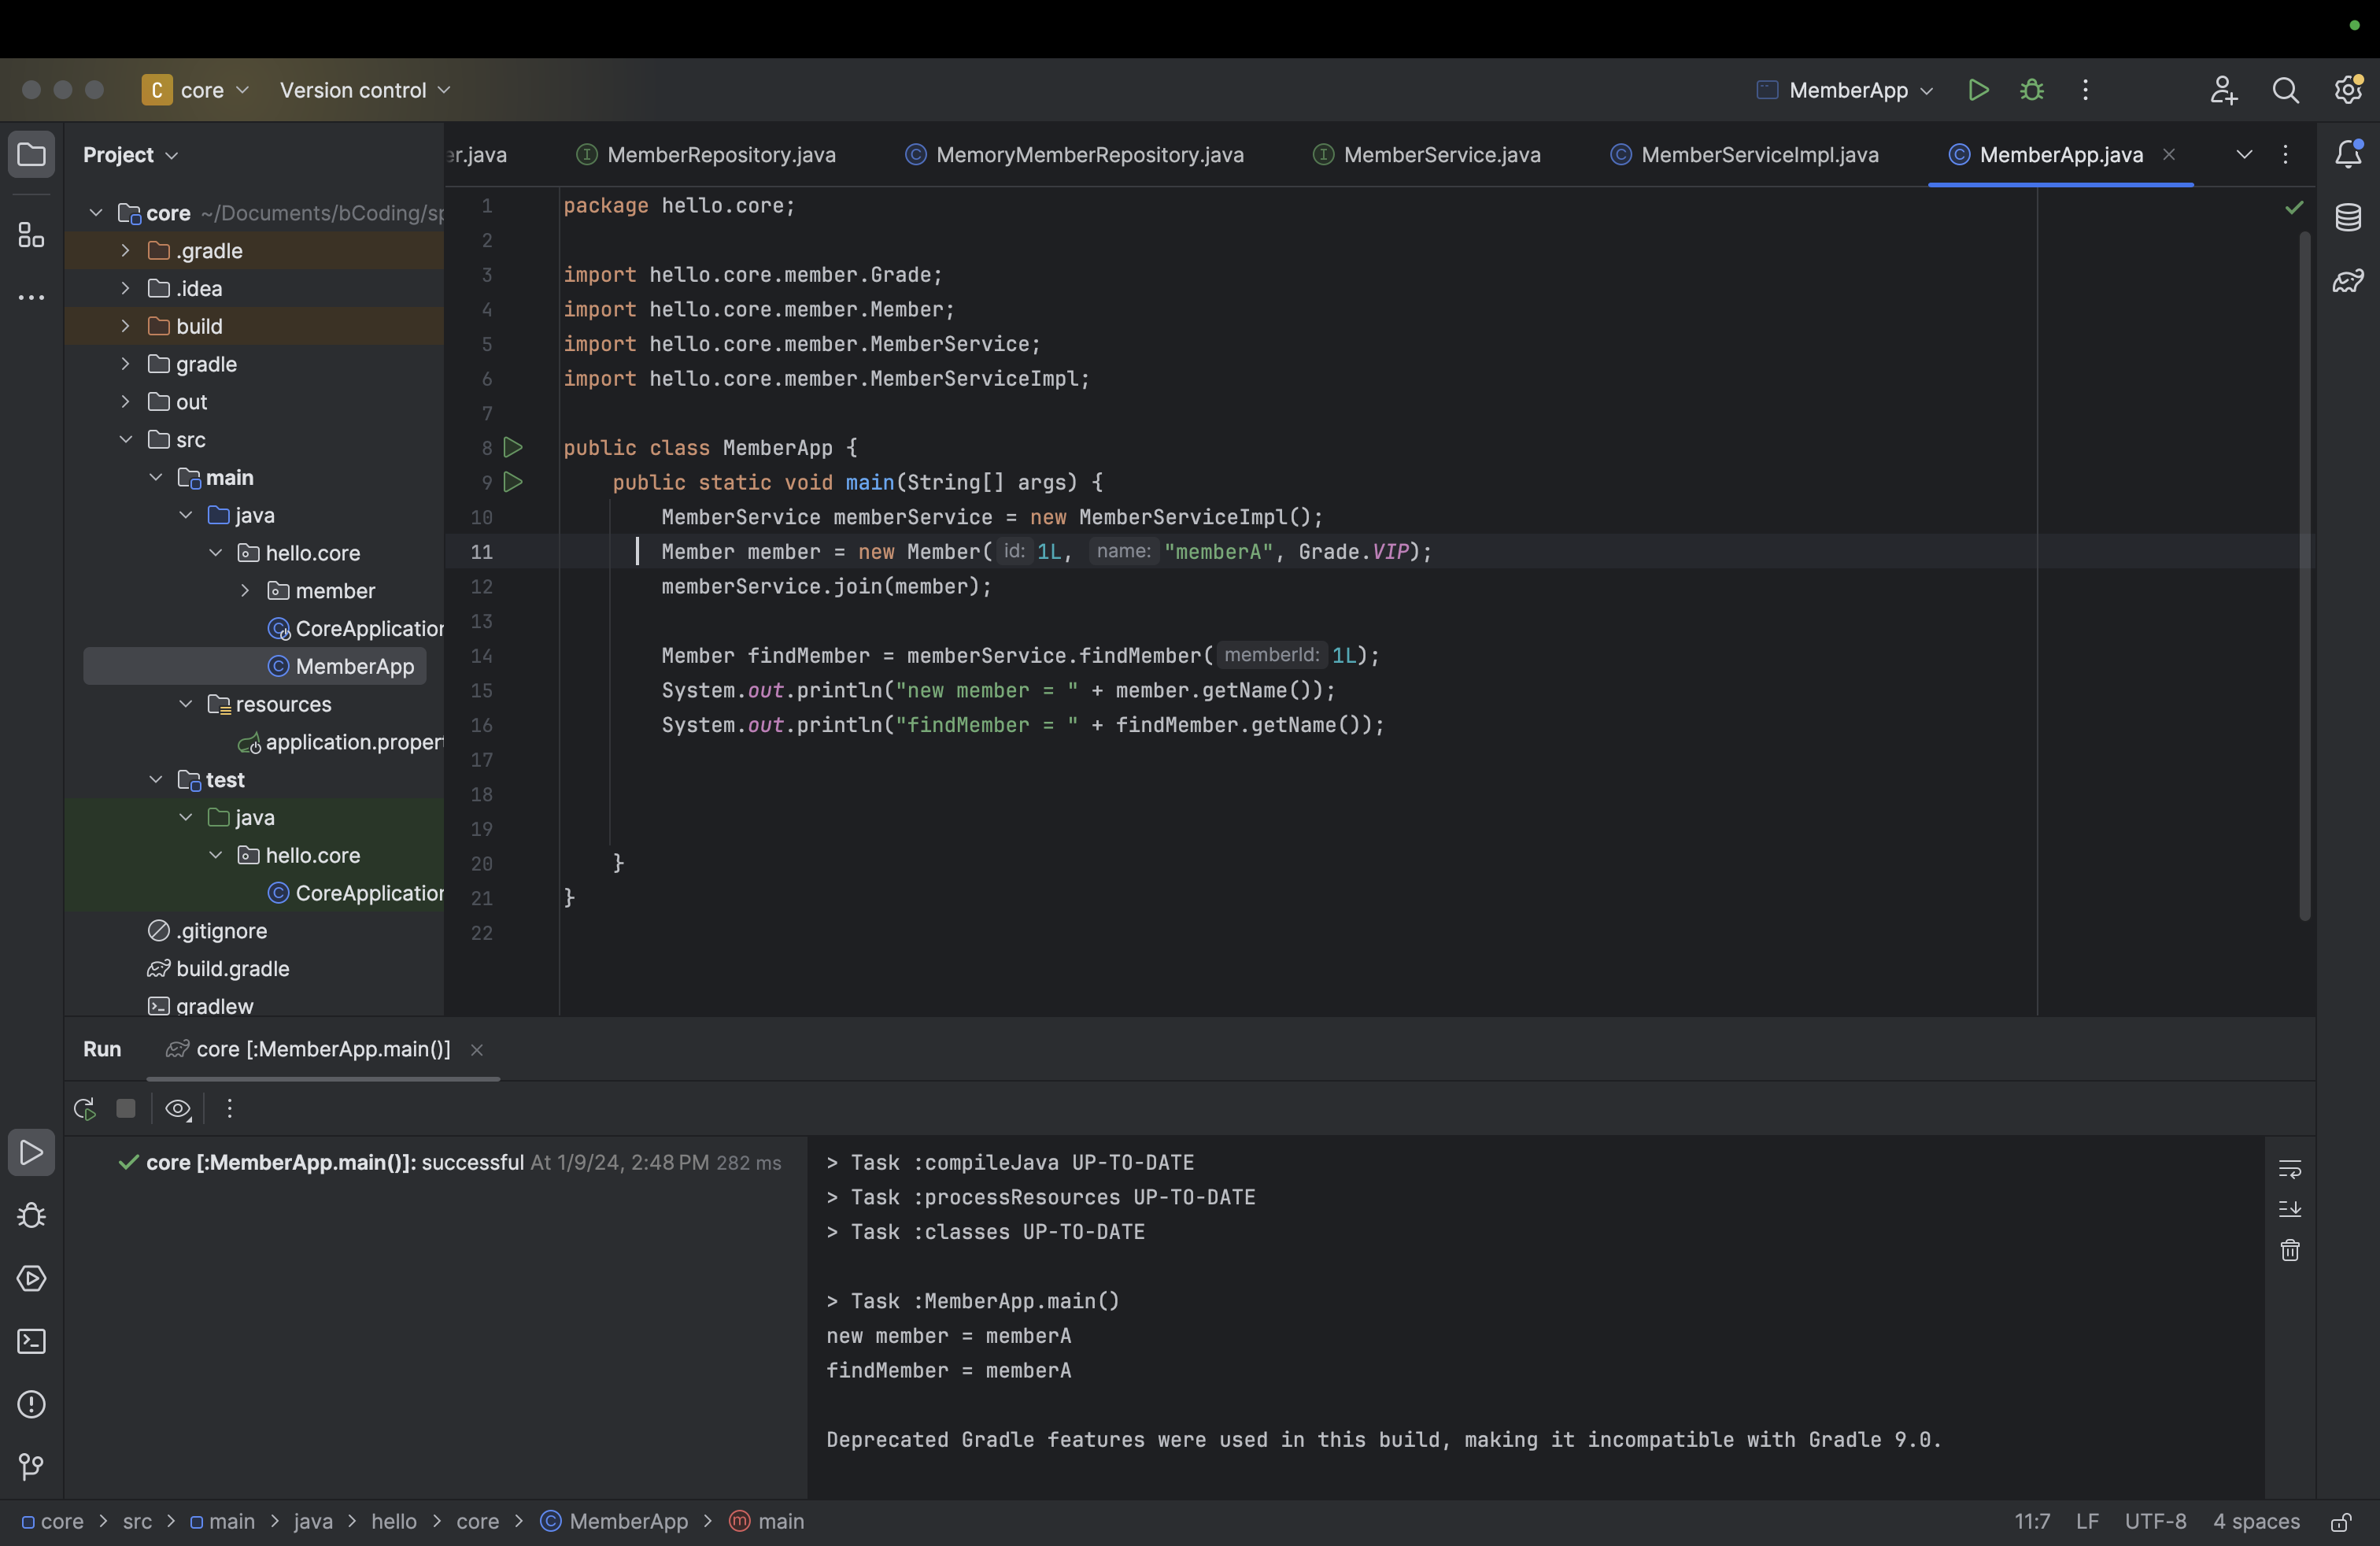Image resolution: width=2380 pixels, height=1546 pixels.
Task: Switch to MemoryMemberRepository.java tab
Action: pyautogui.click(x=1075, y=154)
